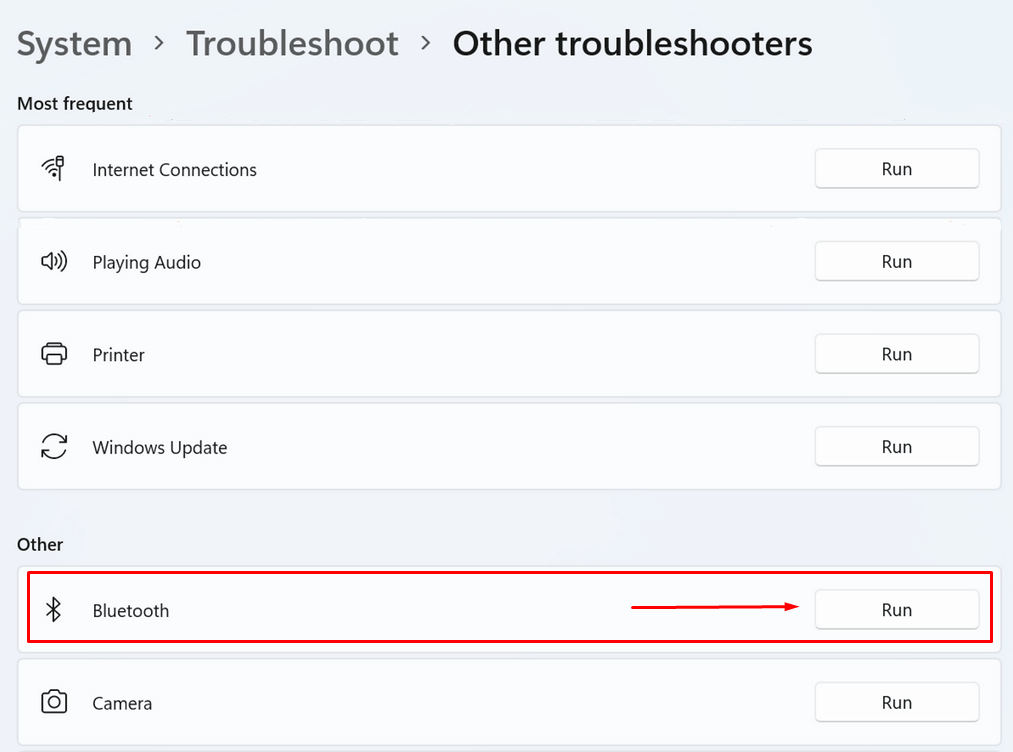Run the Bluetooth troubleshooter

896,610
